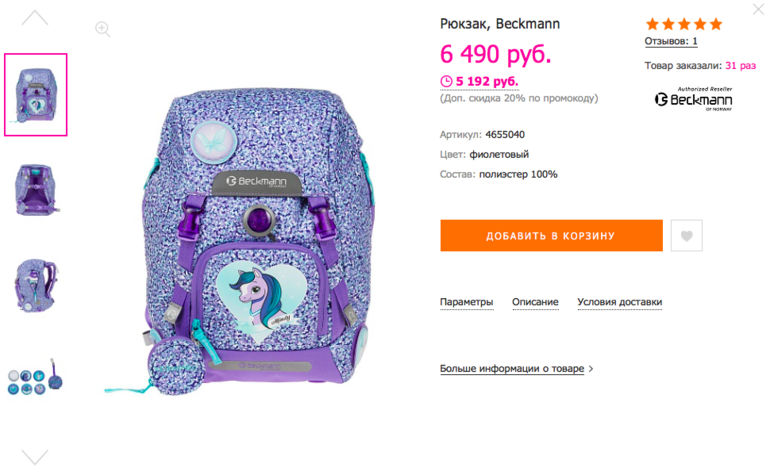Select the side-view backpack thumbnail
The width and height of the screenshot is (770, 475).
(36, 285)
